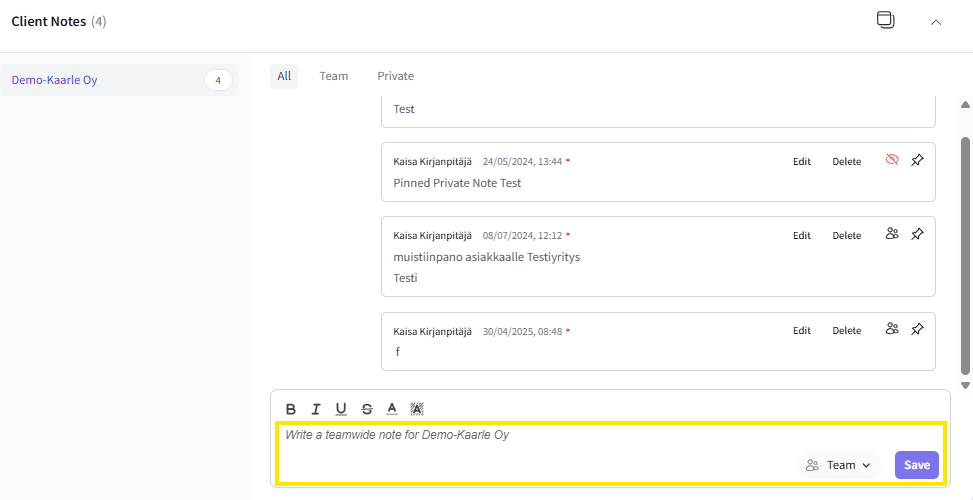The image size is (973, 500).
Task: Open the text color picker
Action: point(392,409)
